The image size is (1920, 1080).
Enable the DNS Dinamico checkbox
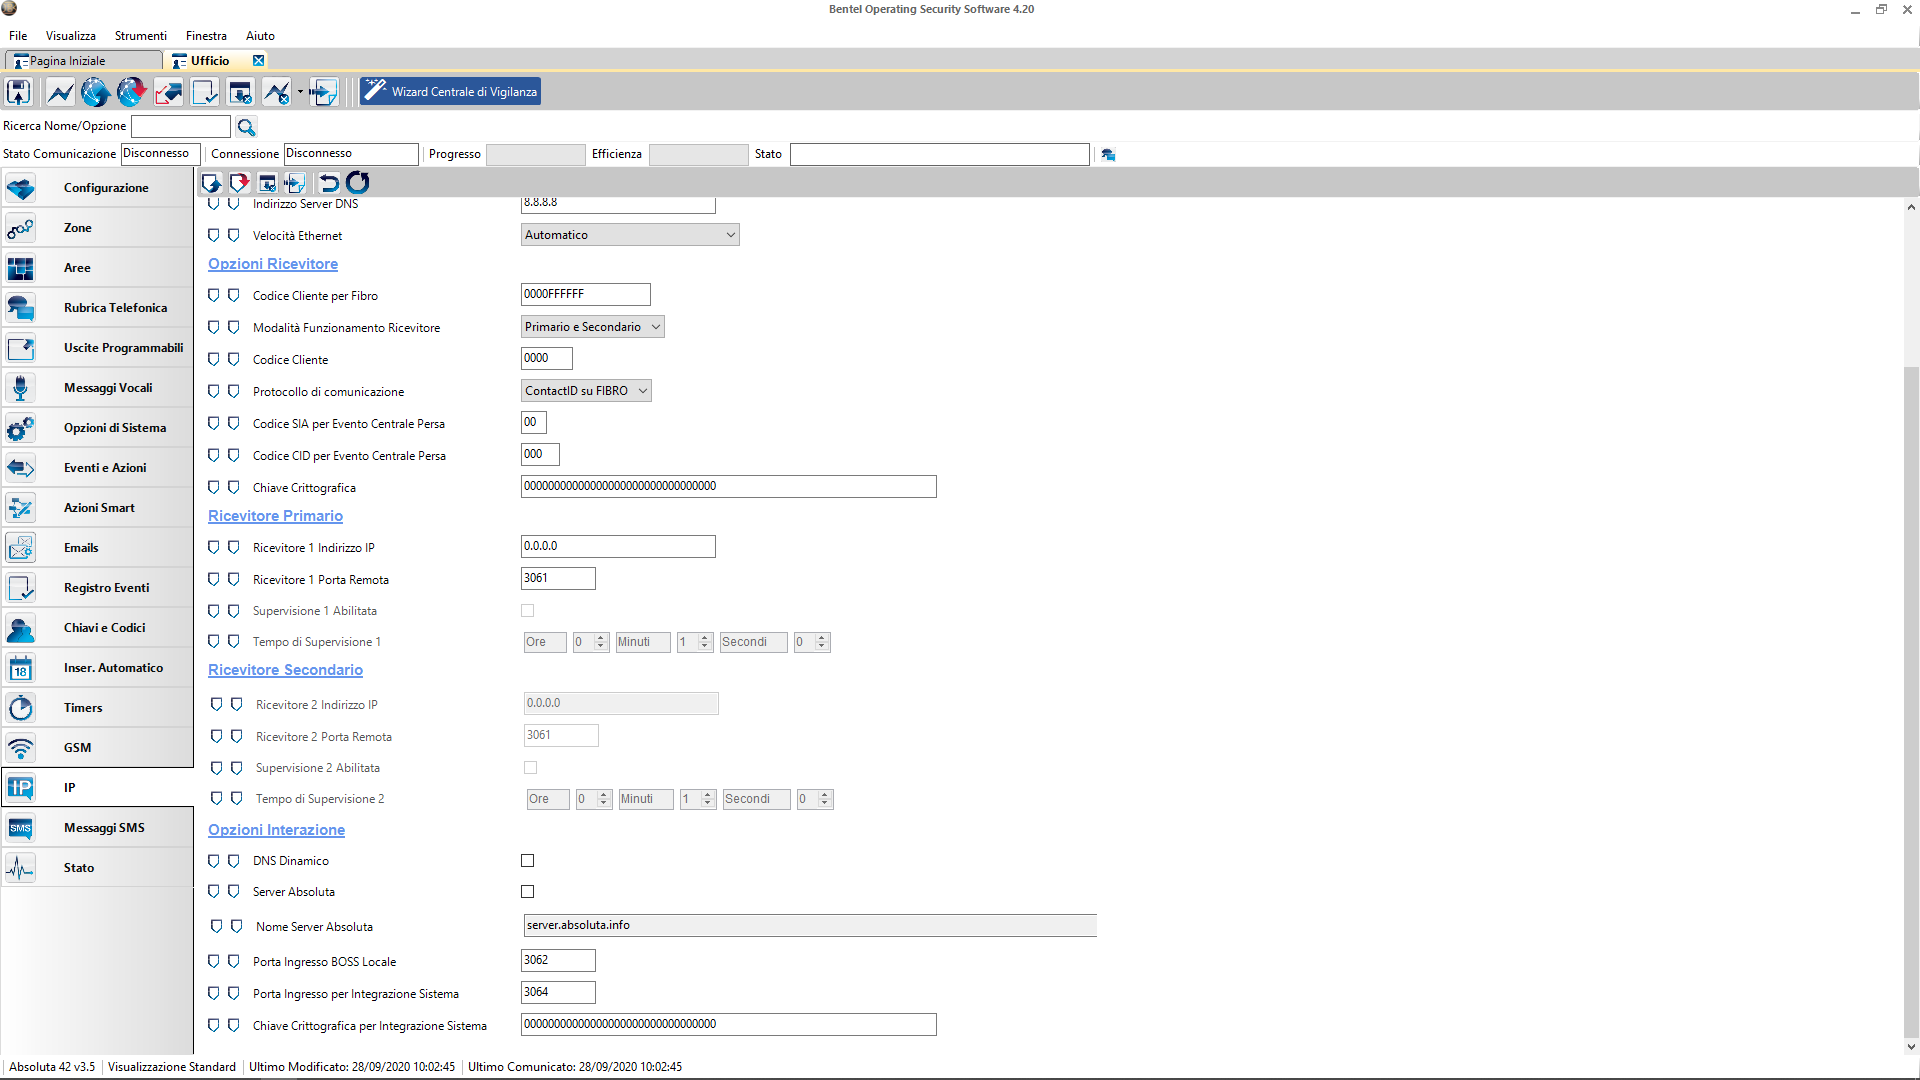click(528, 861)
